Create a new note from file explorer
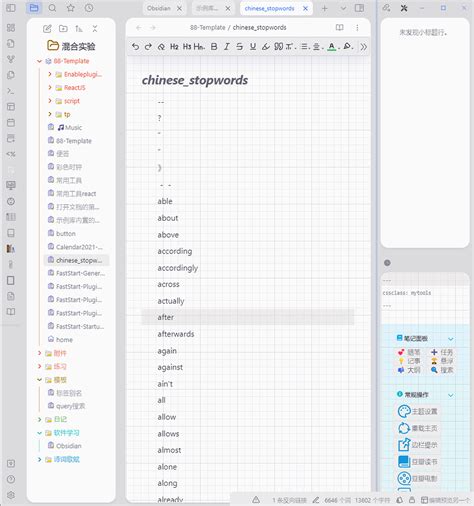 [x=47, y=29]
